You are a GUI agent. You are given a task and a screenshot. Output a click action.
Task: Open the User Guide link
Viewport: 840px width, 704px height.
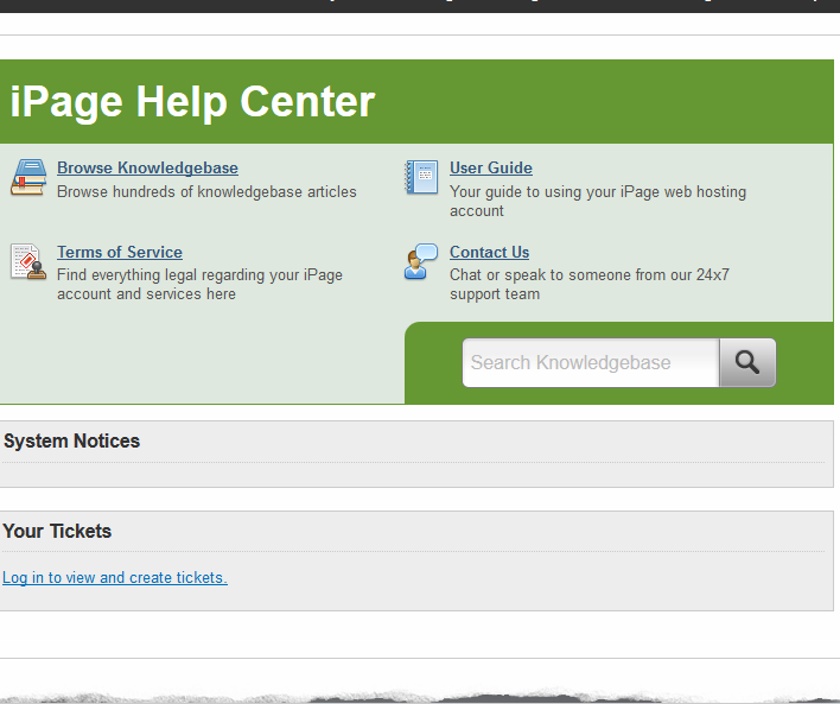pyautogui.click(x=491, y=168)
